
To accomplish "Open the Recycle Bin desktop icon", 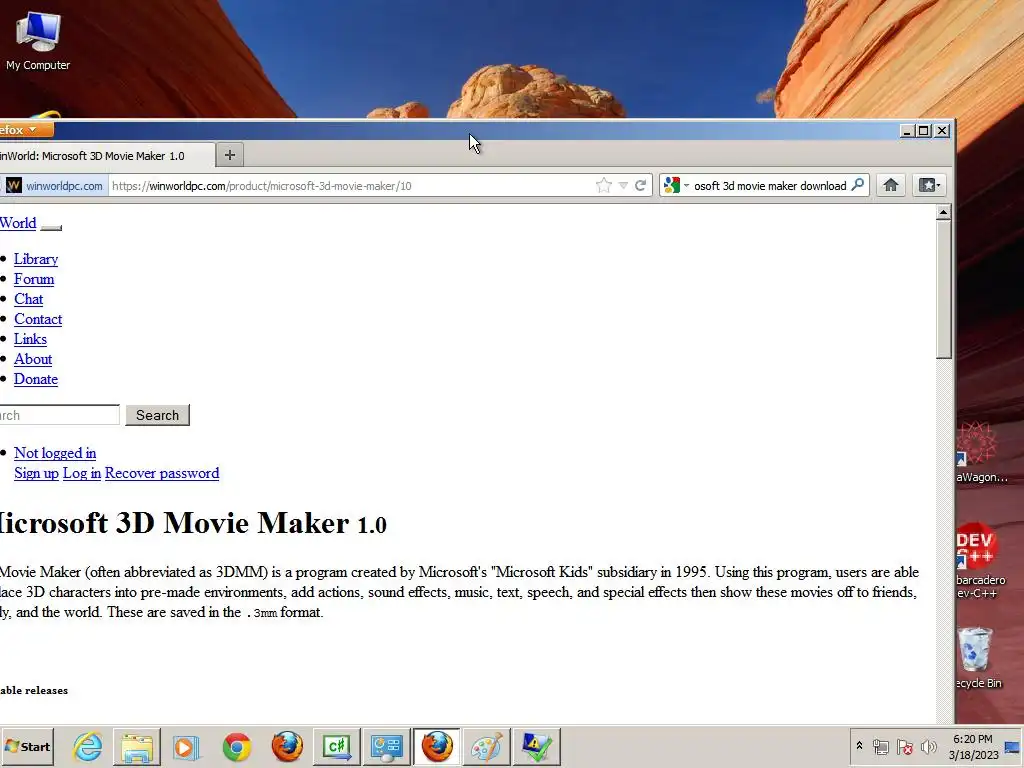I will pyautogui.click(x=978, y=657).
